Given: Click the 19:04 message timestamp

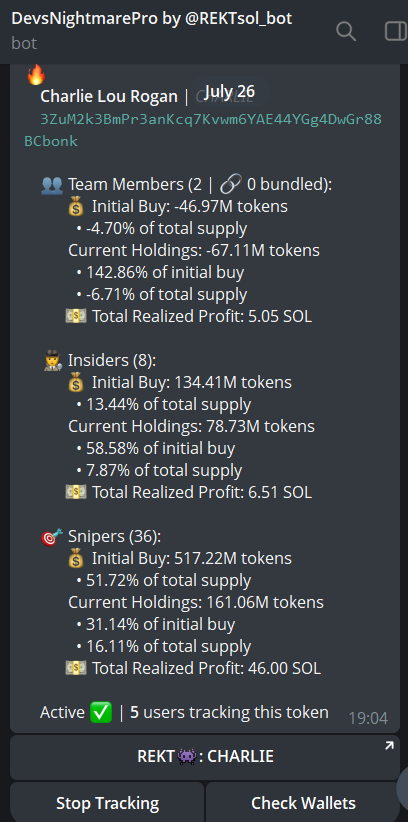Looking at the screenshot, I should pos(368,718).
